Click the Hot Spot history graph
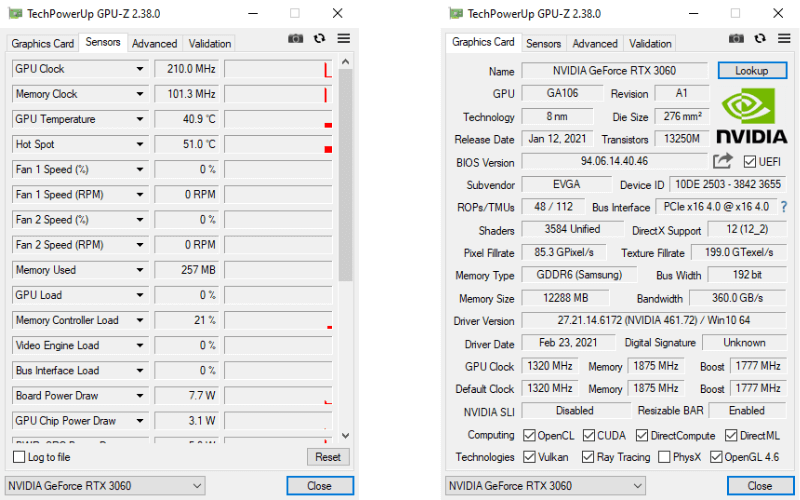Screen dimensions: 800x500 tap(278, 144)
